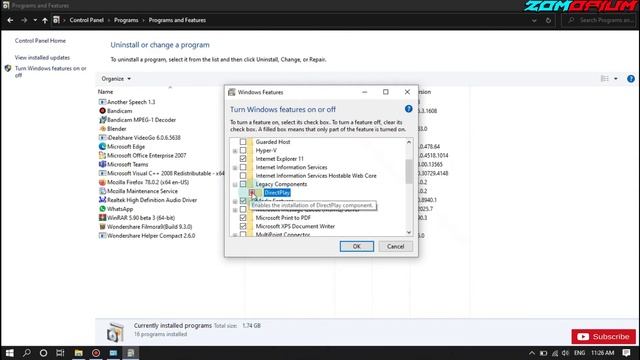This screenshot has width=640, height=360.
Task: Open View installed updates link
Action: [x=42, y=58]
